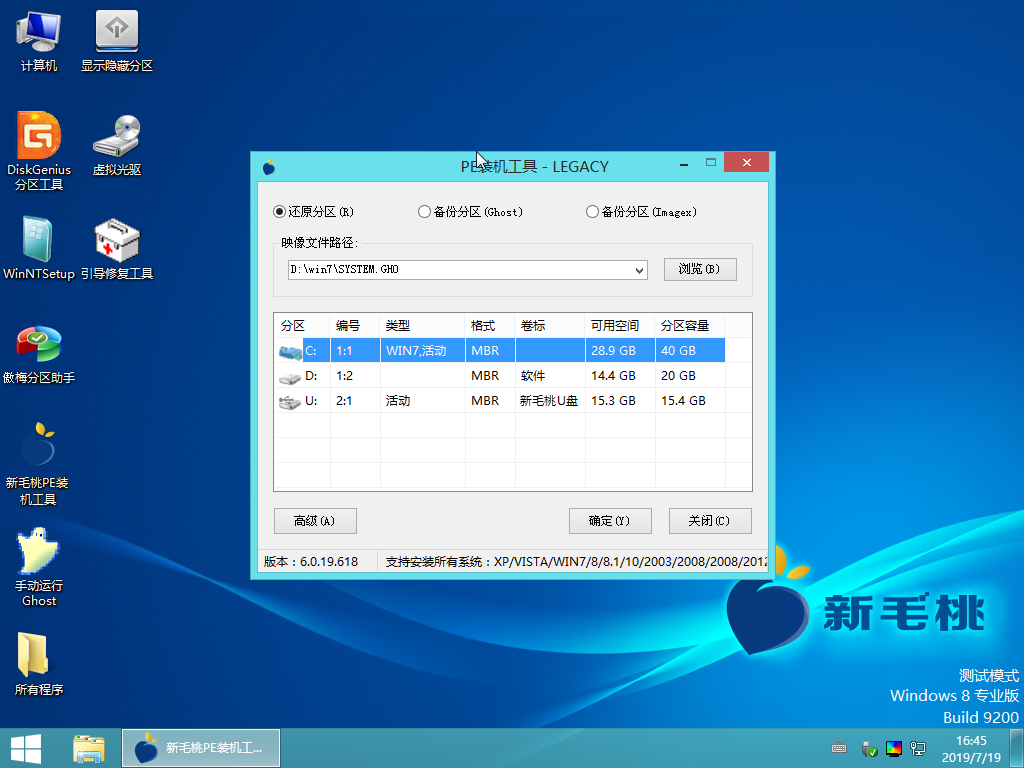Click the 高级(A) advanced button
The image size is (1024, 768).
[315, 520]
